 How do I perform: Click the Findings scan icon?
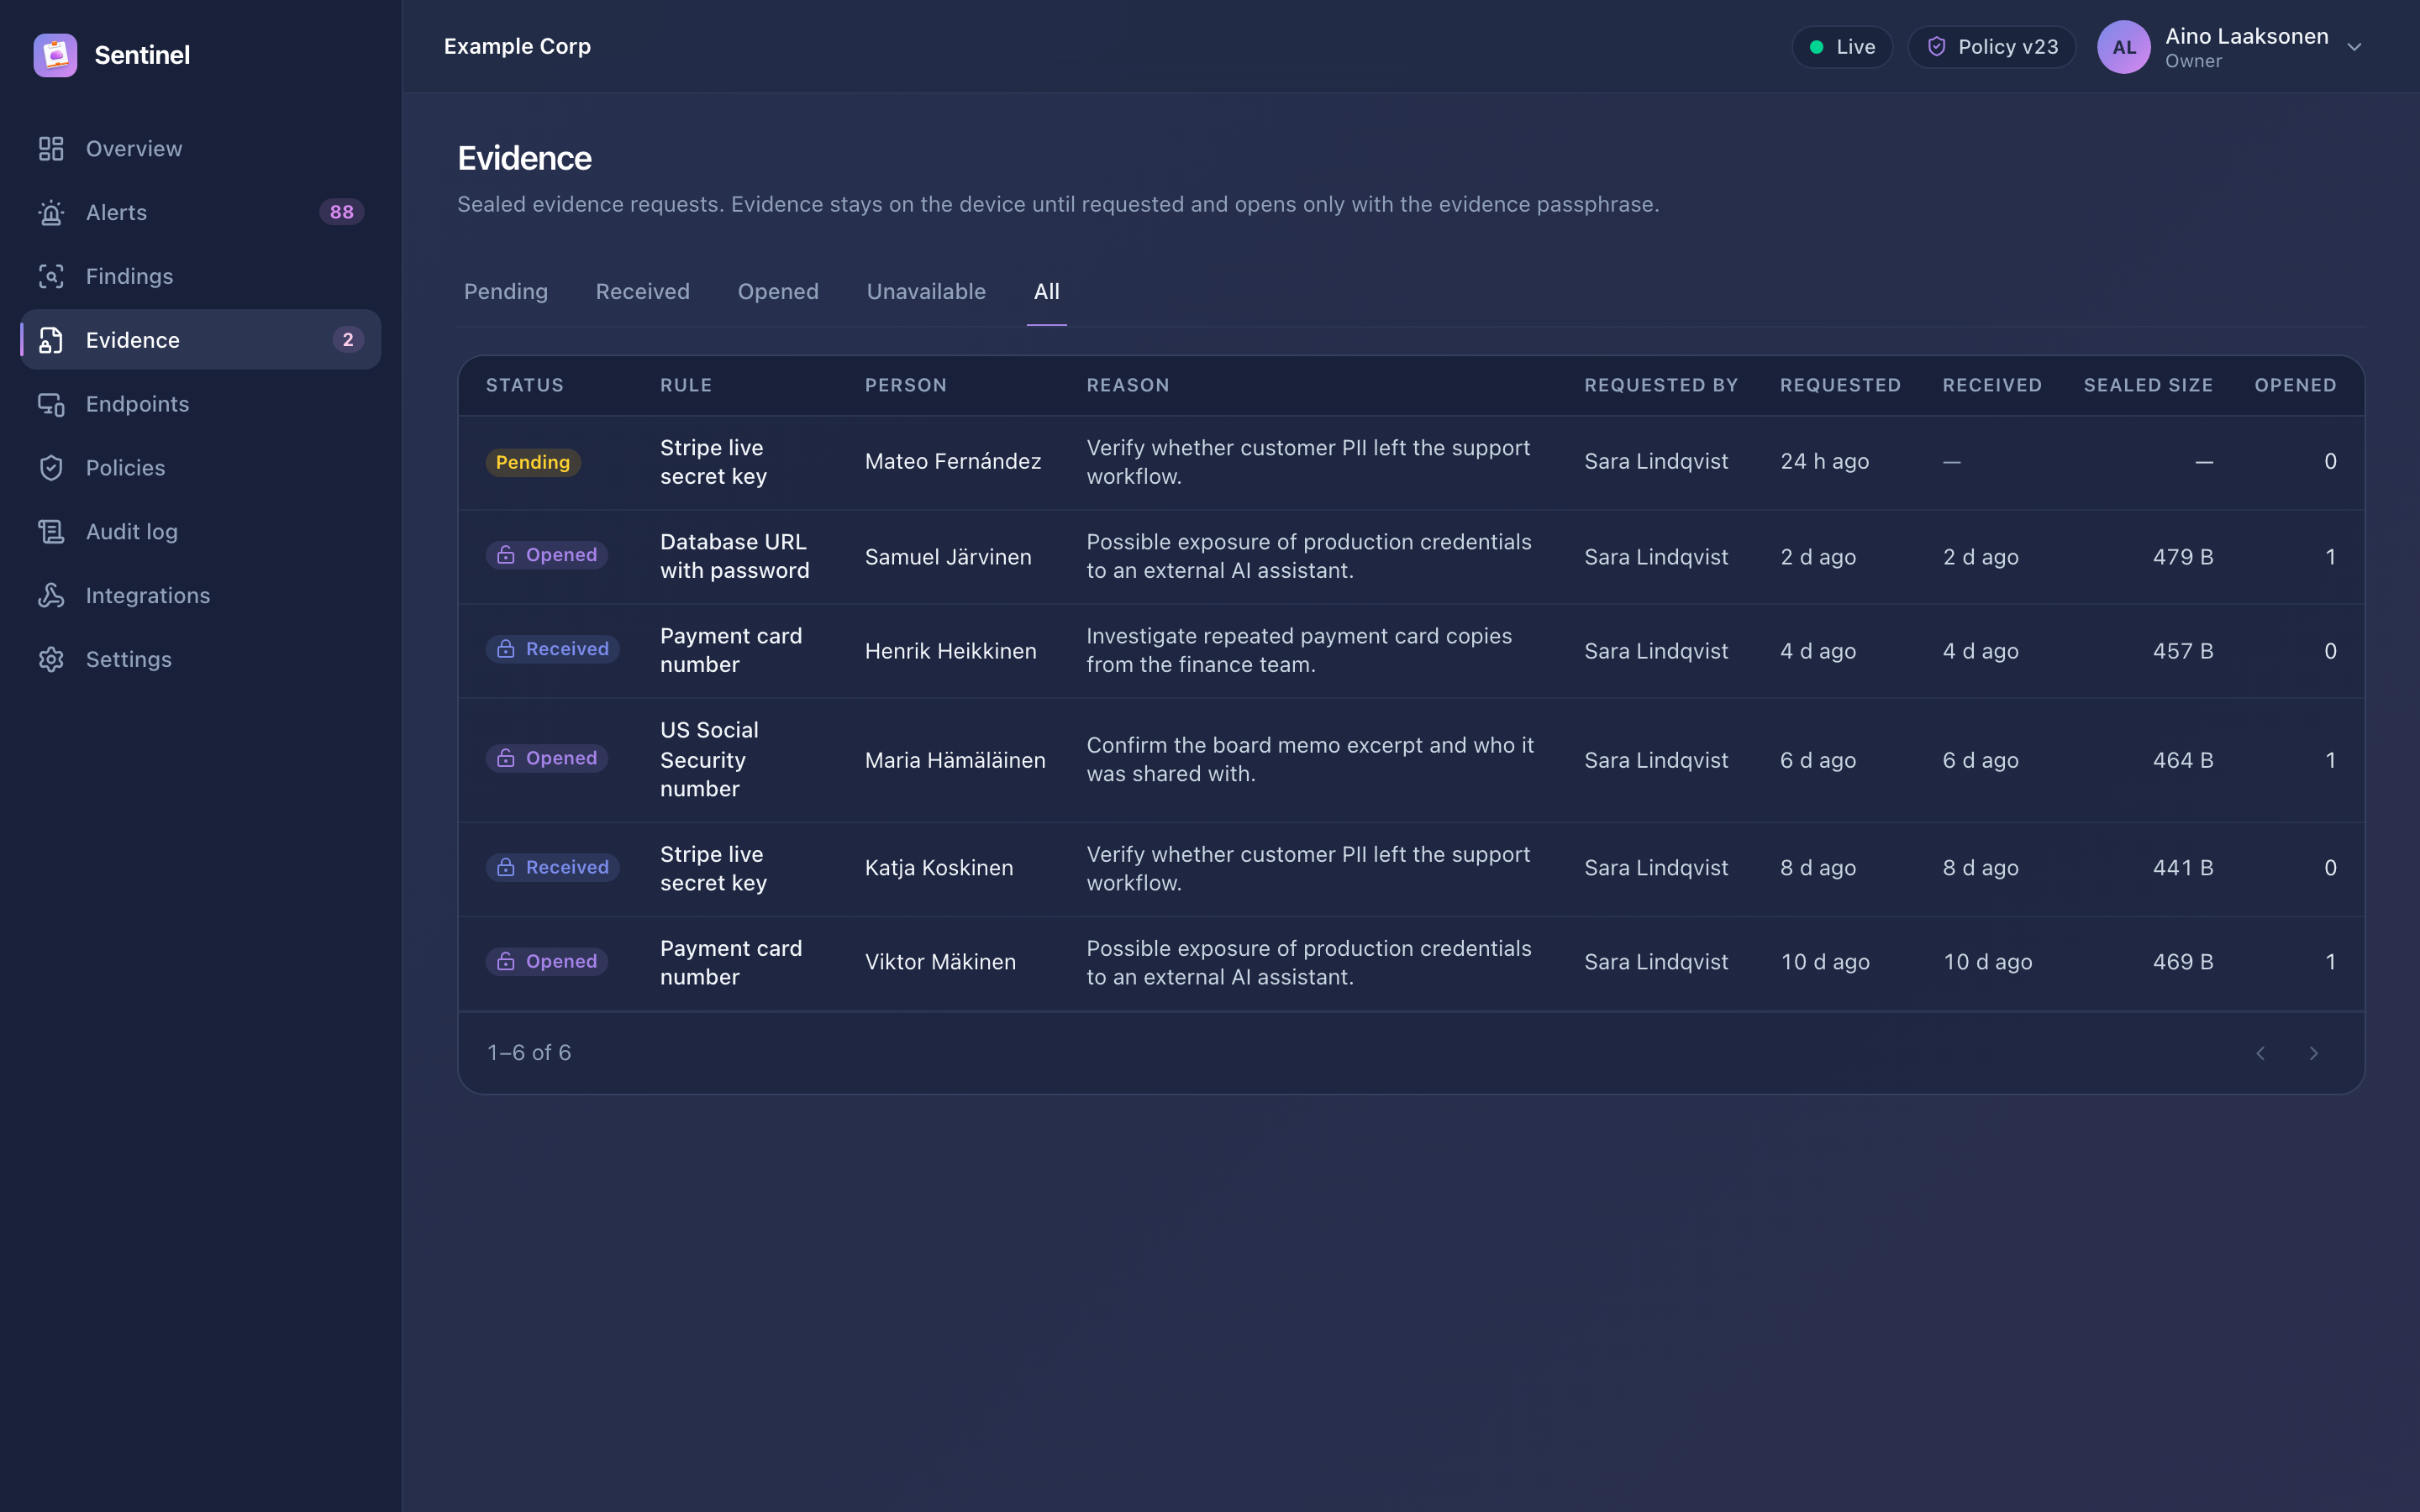tap(51, 276)
